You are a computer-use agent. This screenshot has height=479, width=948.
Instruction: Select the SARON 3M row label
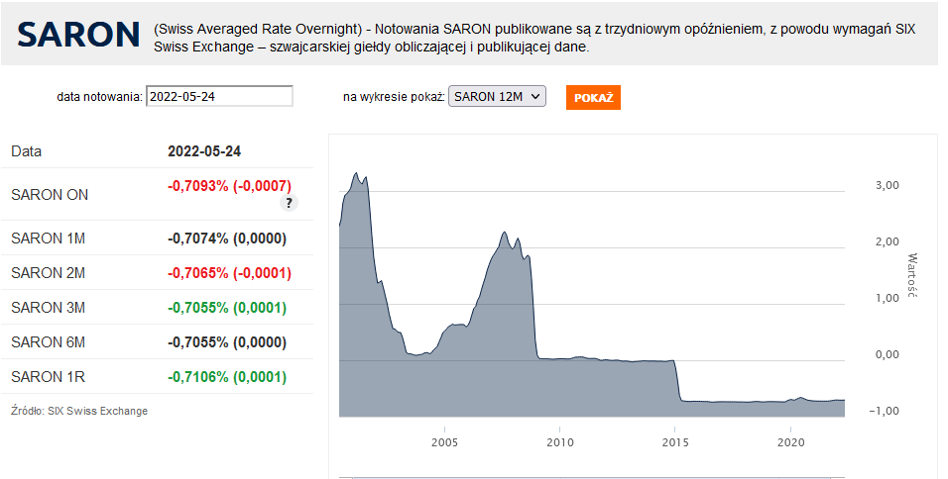click(48, 307)
